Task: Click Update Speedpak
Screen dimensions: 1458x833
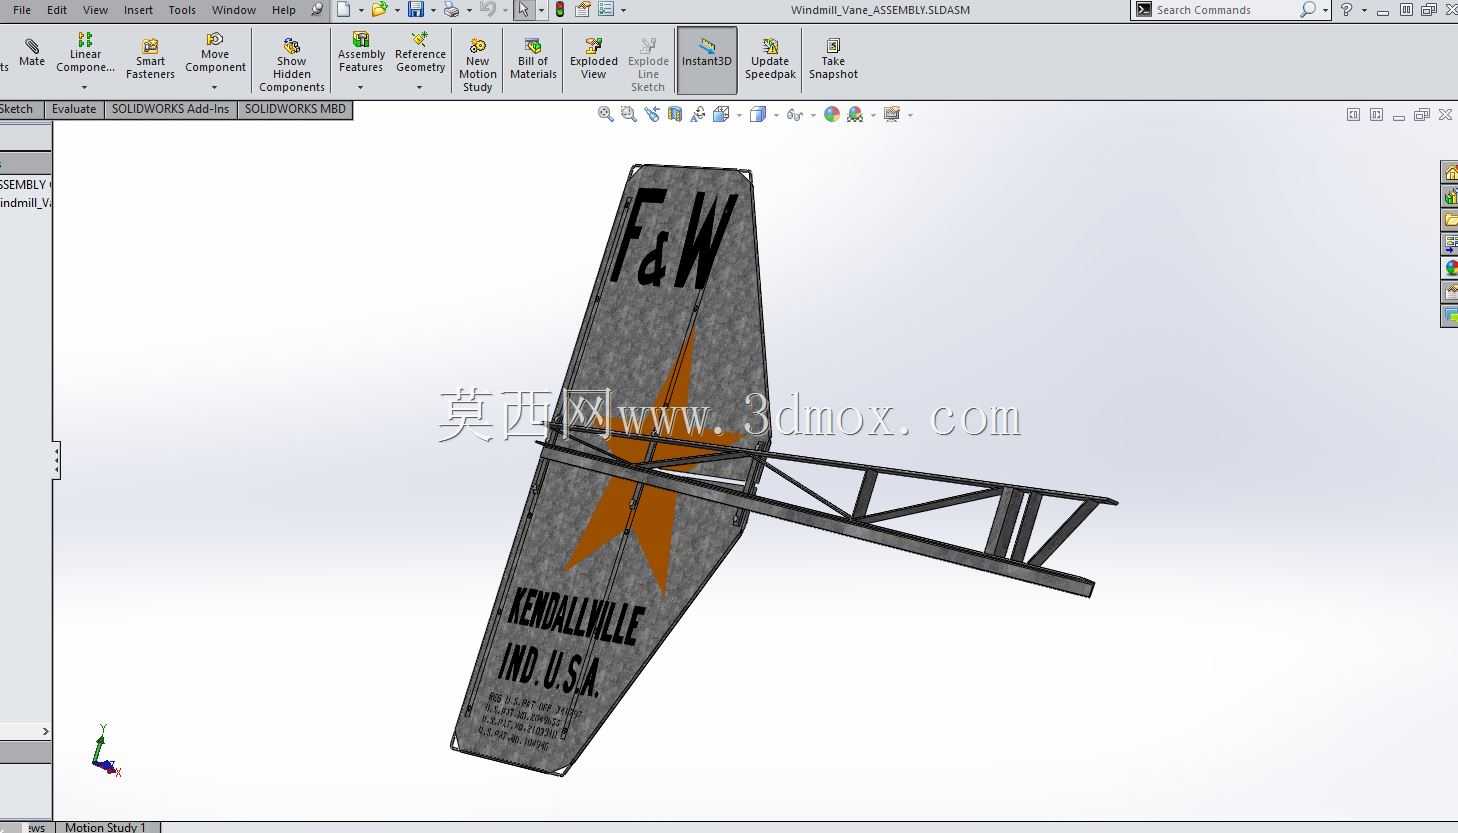Action: pos(770,60)
